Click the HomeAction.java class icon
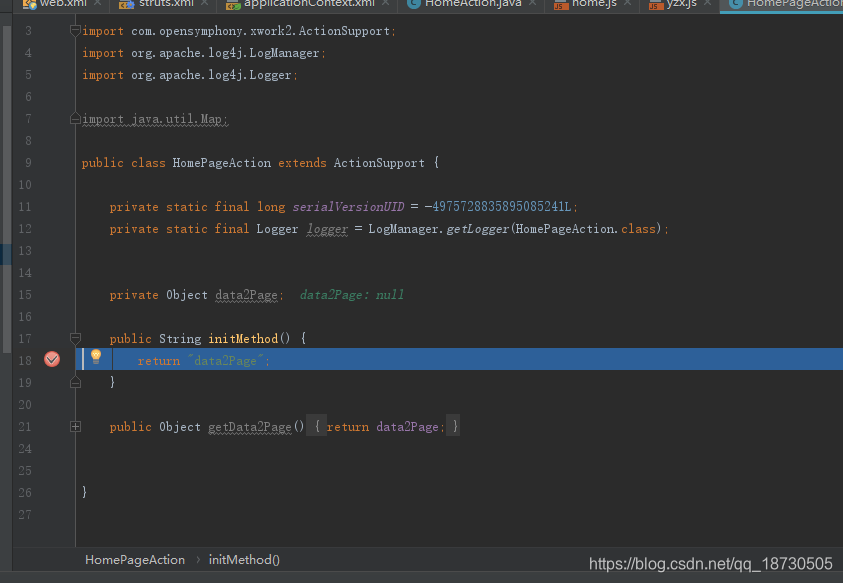 [x=413, y=4]
